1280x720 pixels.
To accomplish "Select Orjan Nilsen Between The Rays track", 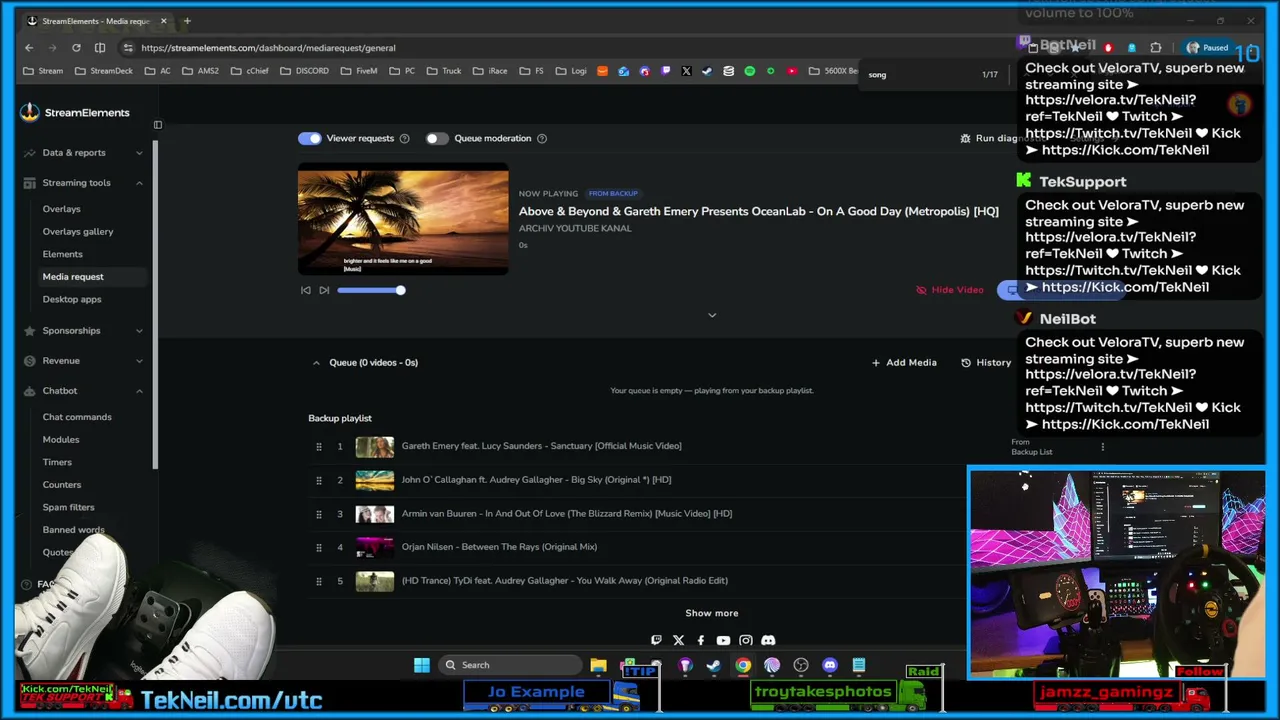I will coord(499,547).
